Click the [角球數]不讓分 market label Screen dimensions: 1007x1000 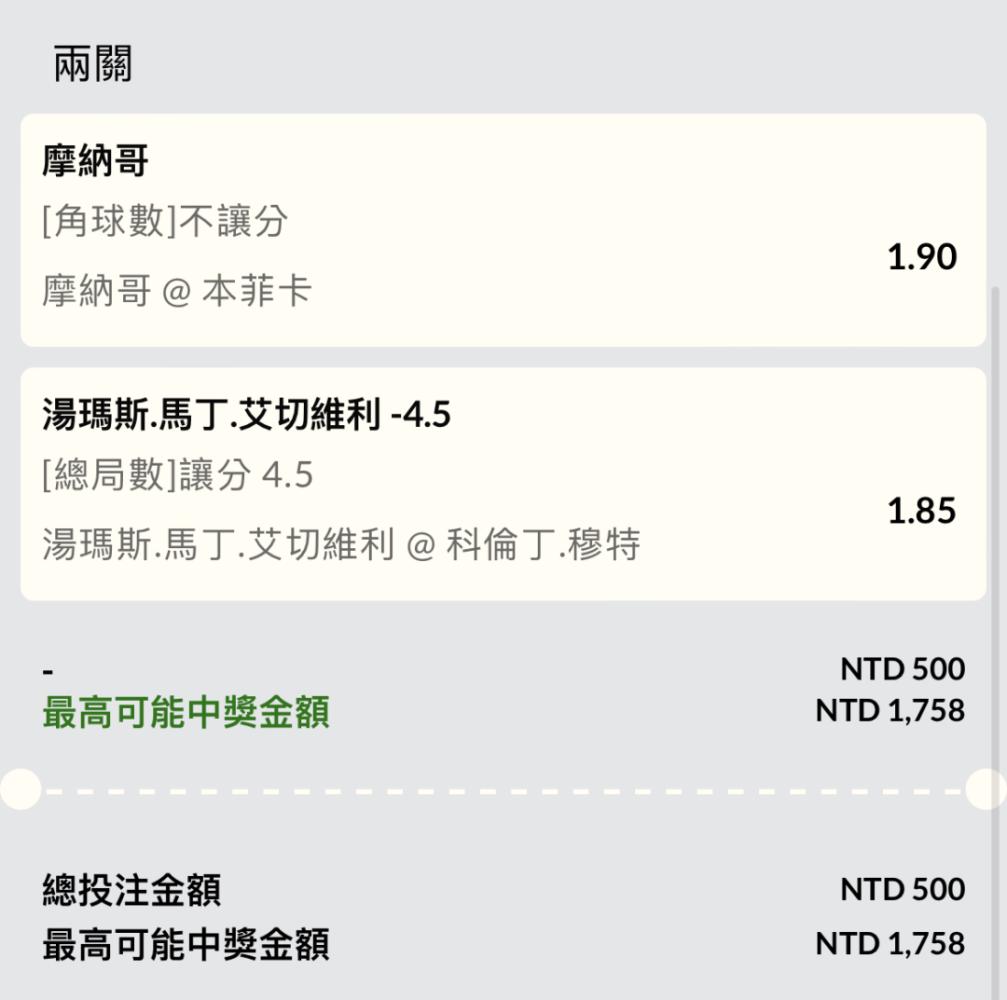[165, 222]
